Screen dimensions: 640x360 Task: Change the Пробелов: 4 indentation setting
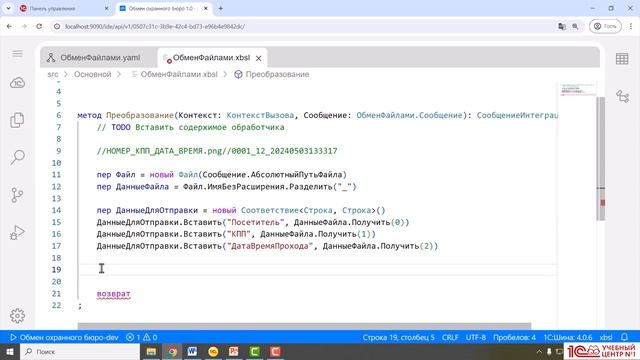coord(514,338)
